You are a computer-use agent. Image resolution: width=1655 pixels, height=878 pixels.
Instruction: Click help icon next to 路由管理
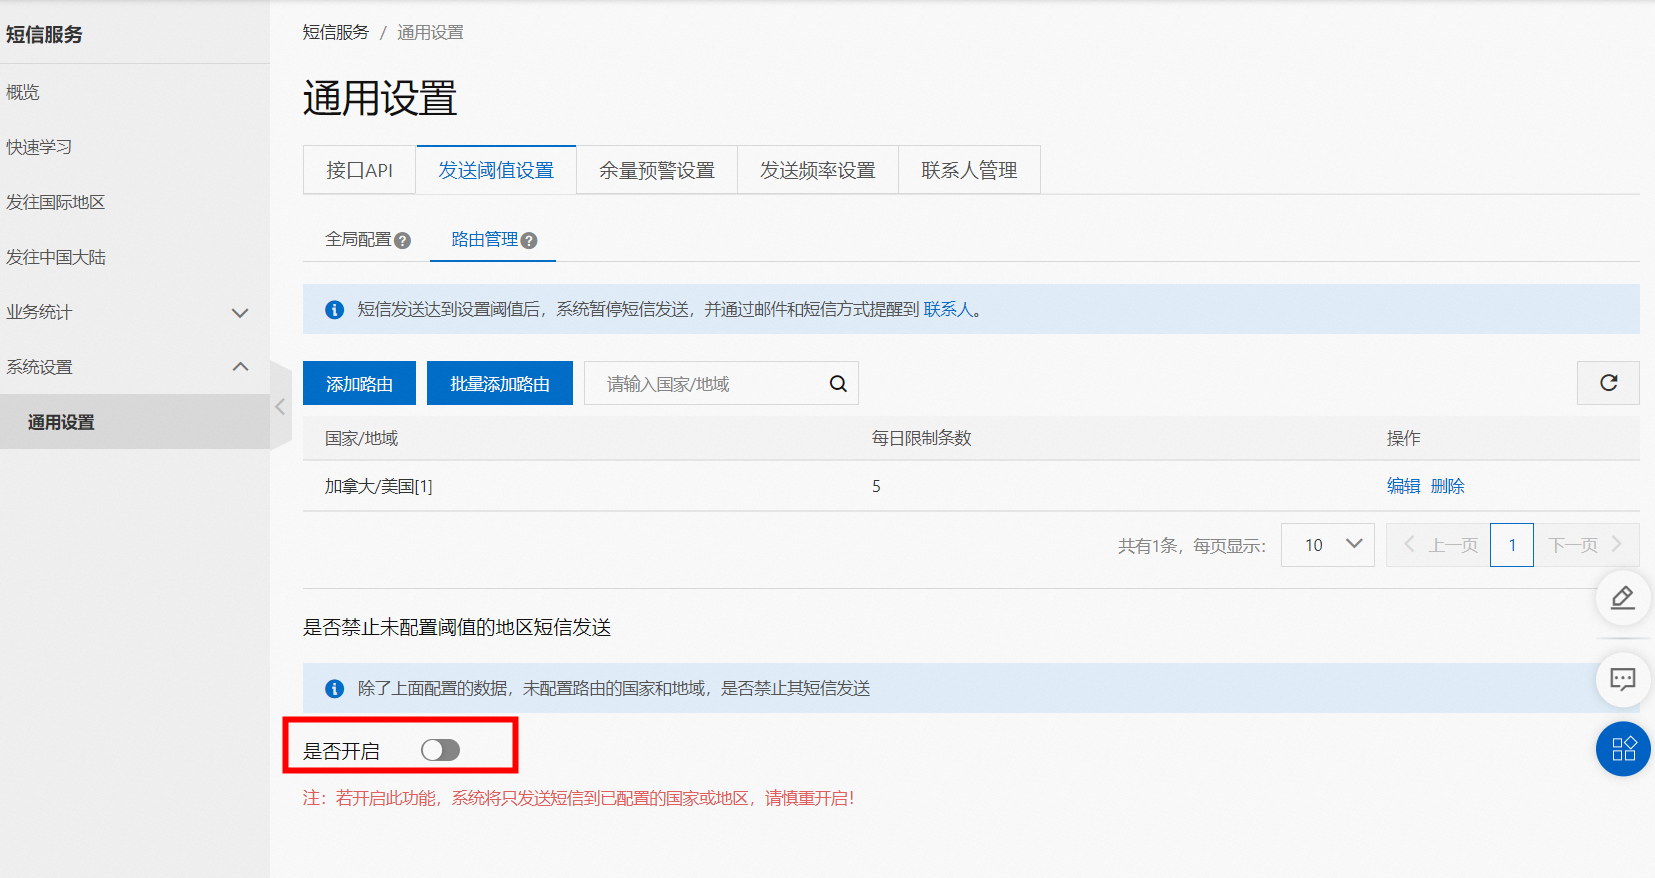529,240
